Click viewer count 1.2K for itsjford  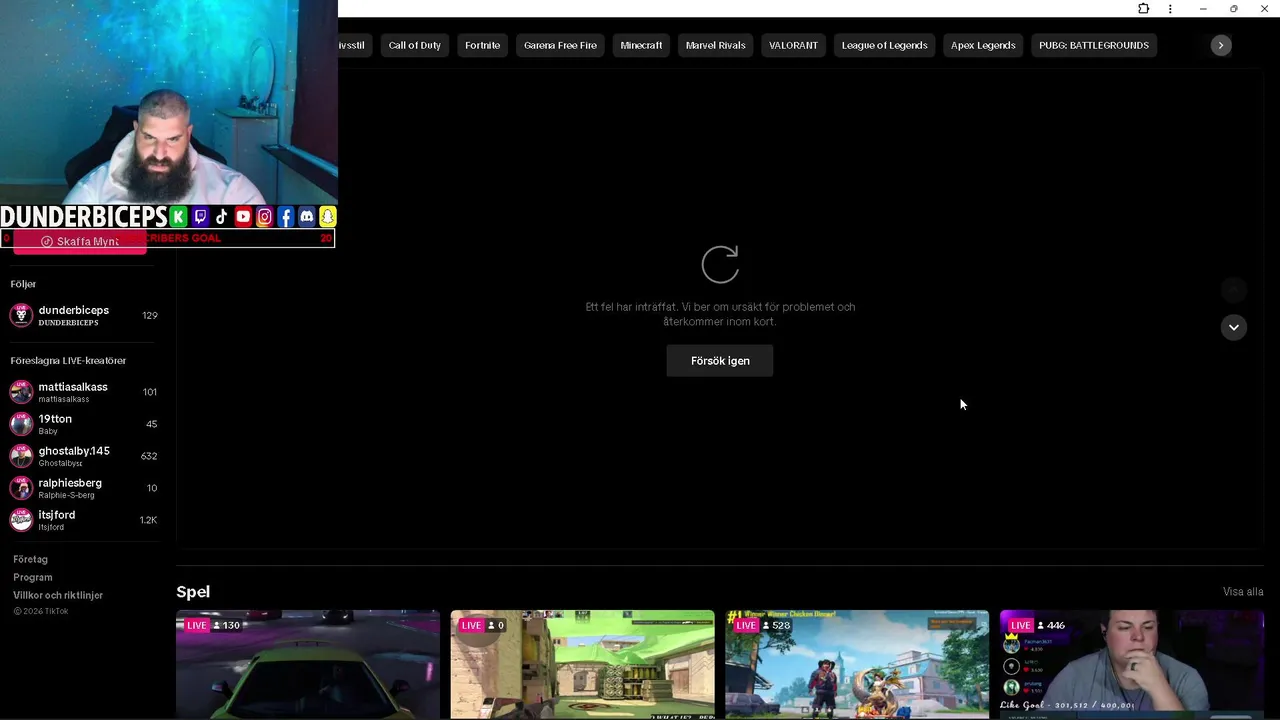[148, 520]
